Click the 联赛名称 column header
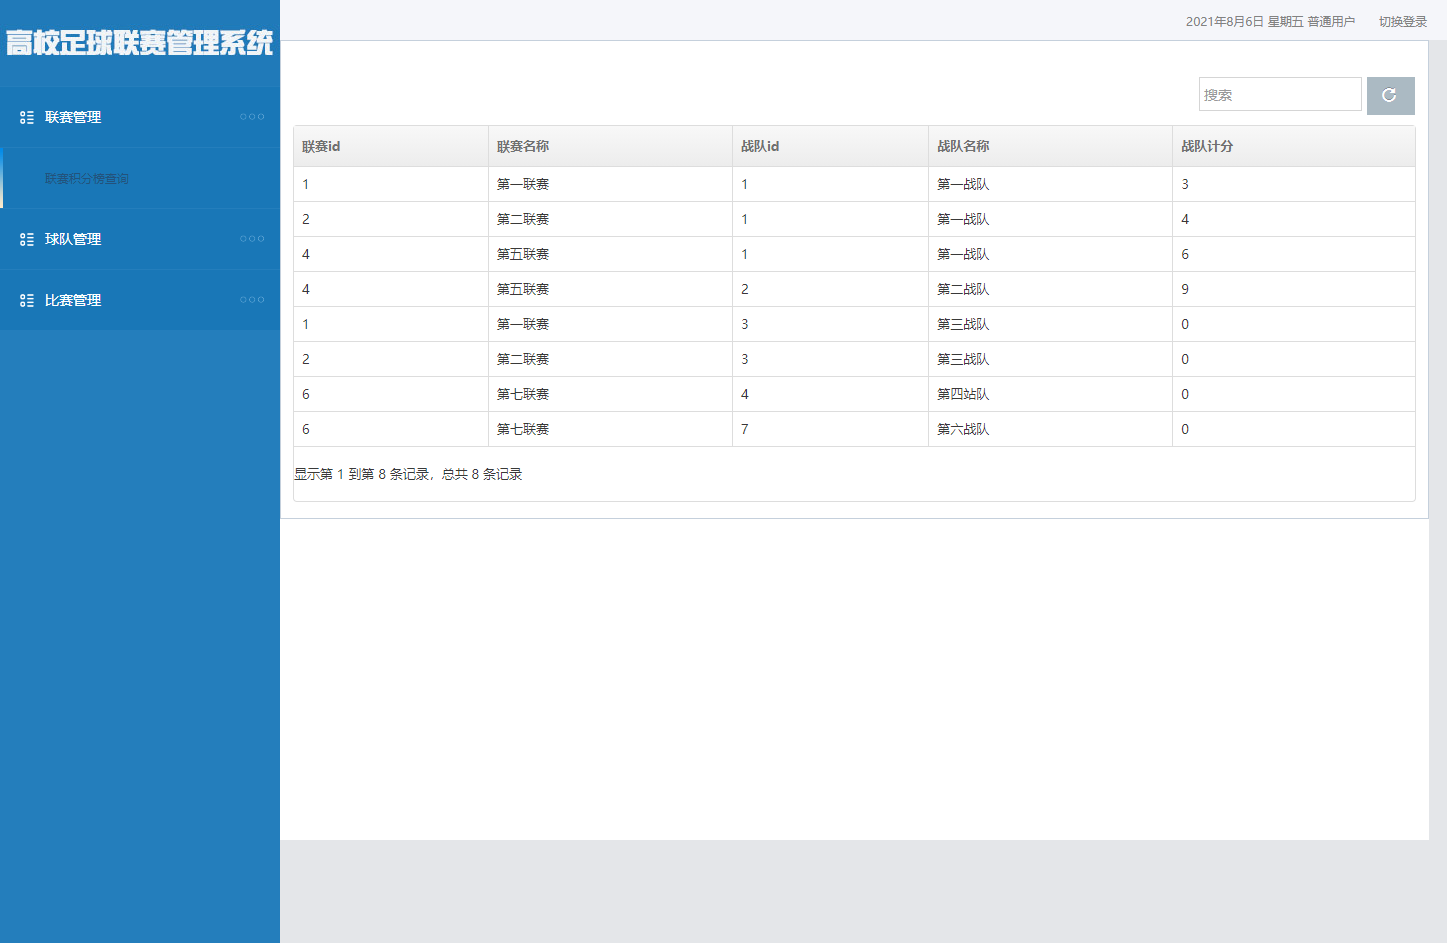 point(523,147)
